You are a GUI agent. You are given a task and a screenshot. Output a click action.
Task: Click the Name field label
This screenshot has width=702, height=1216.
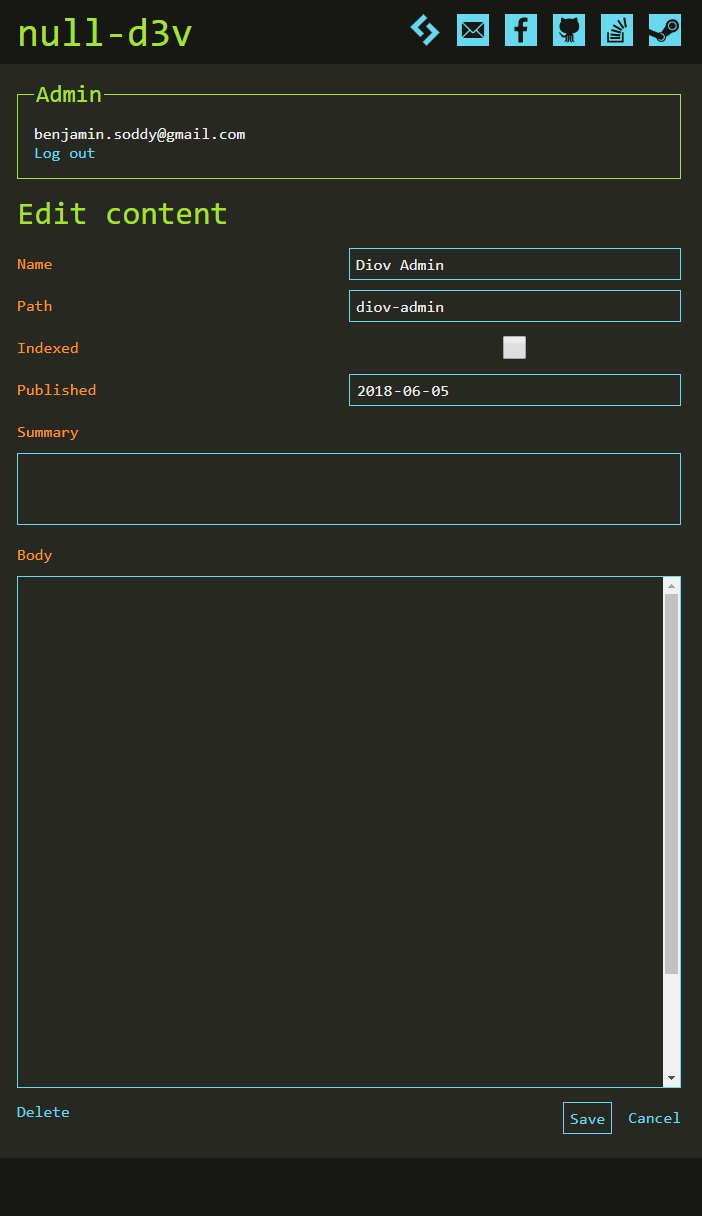35,264
